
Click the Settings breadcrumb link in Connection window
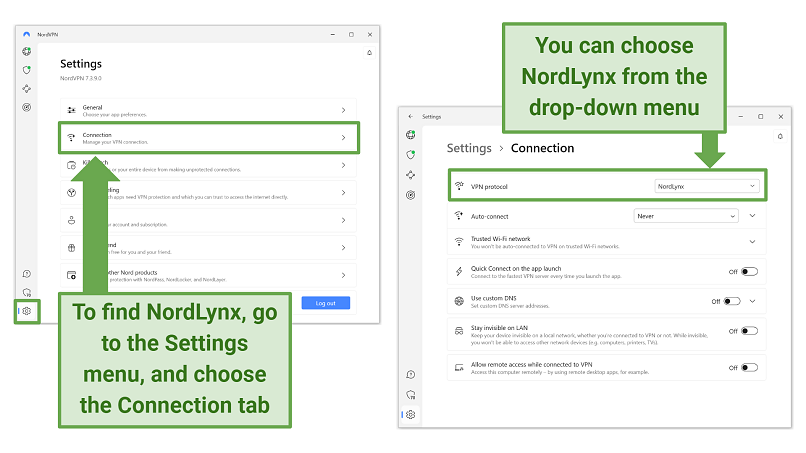pos(469,148)
